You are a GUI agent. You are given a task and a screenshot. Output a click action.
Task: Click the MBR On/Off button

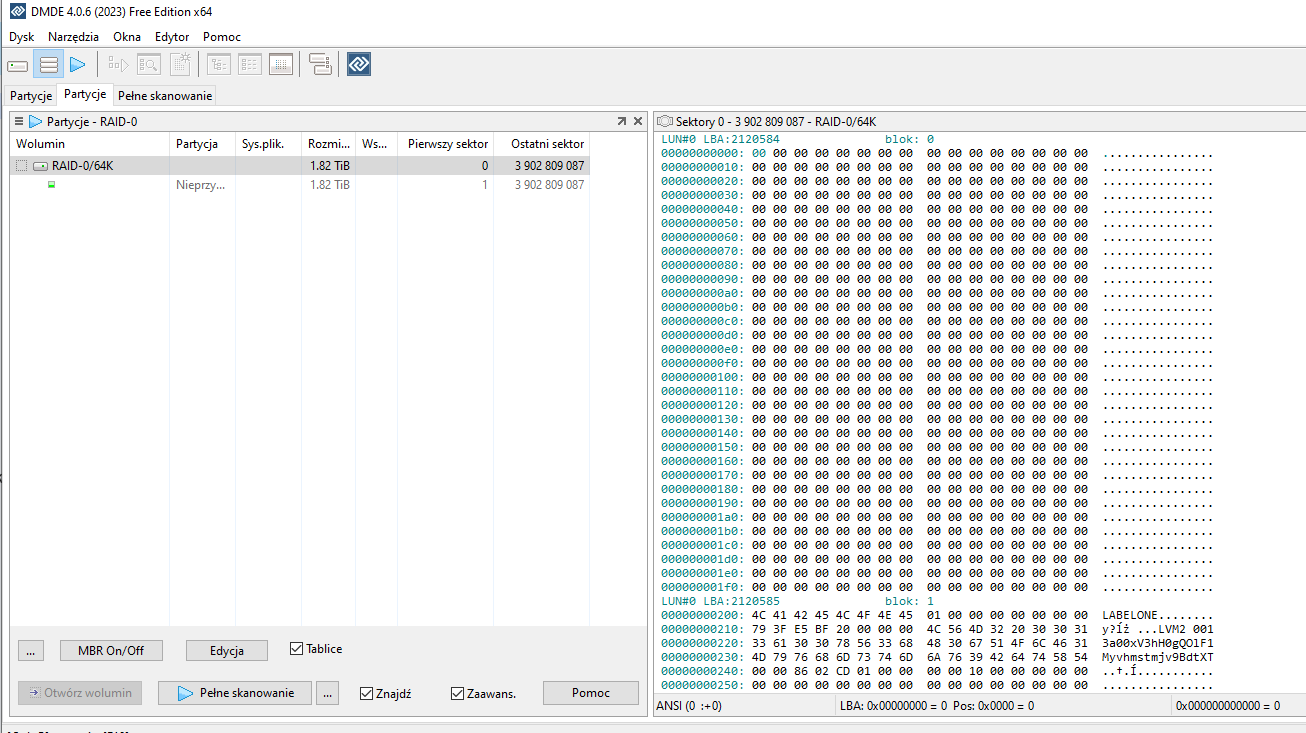(x=111, y=651)
